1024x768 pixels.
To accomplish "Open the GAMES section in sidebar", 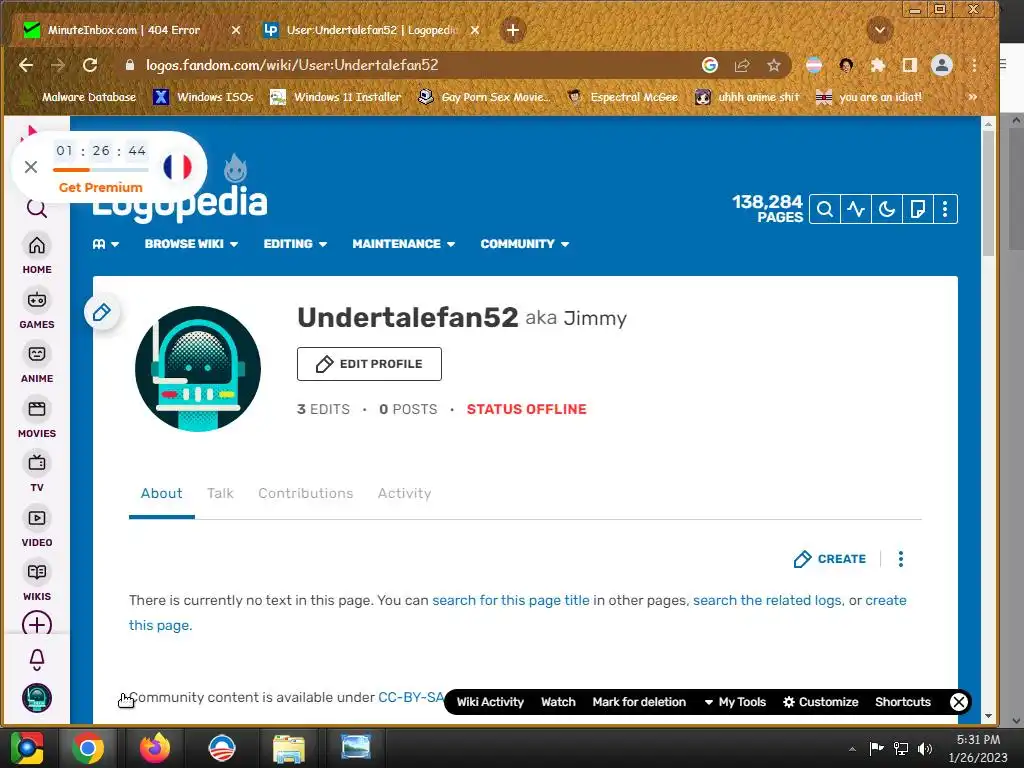I will [x=37, y=309].
